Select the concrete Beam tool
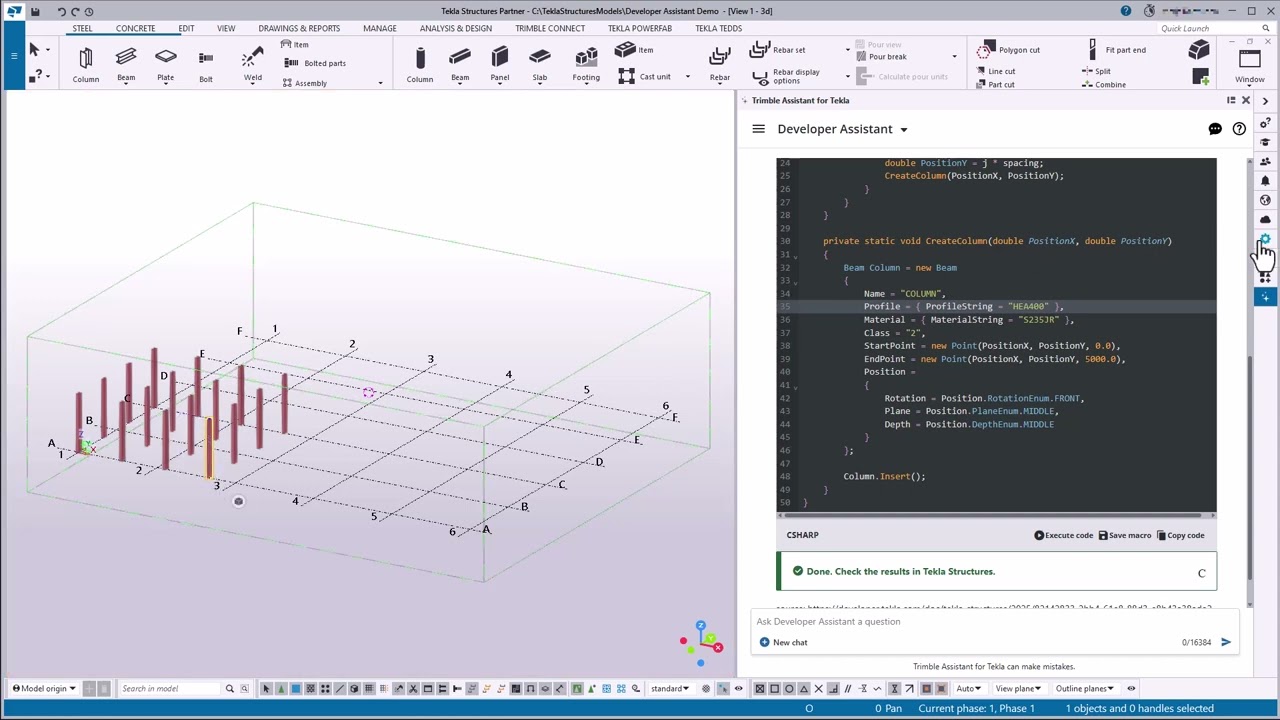Image resolution: width=1280 pixels, height=720 pixels. (x=460, y=64)
